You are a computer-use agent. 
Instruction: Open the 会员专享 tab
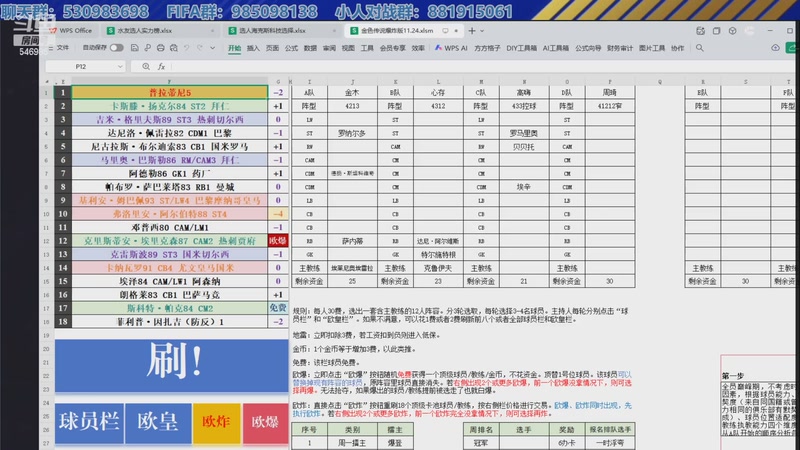coord(392,48)
